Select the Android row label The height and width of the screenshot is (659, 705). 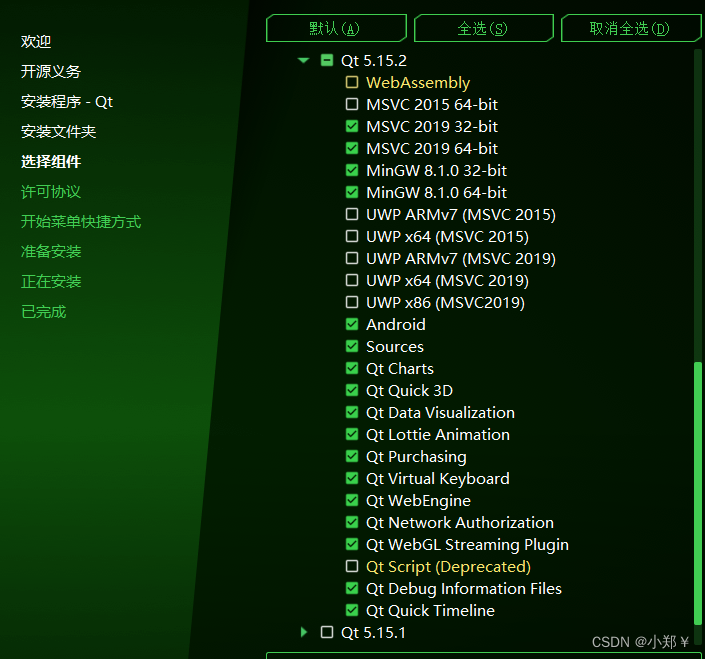pos(396,325)
